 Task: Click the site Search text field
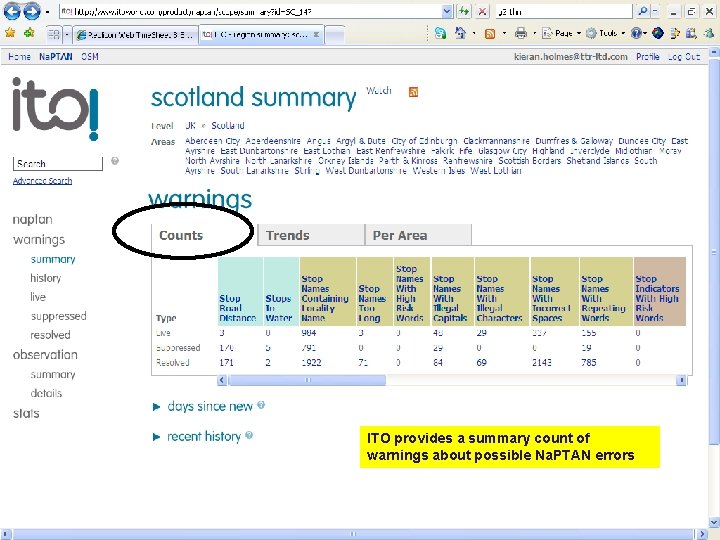tap(58, 163)
